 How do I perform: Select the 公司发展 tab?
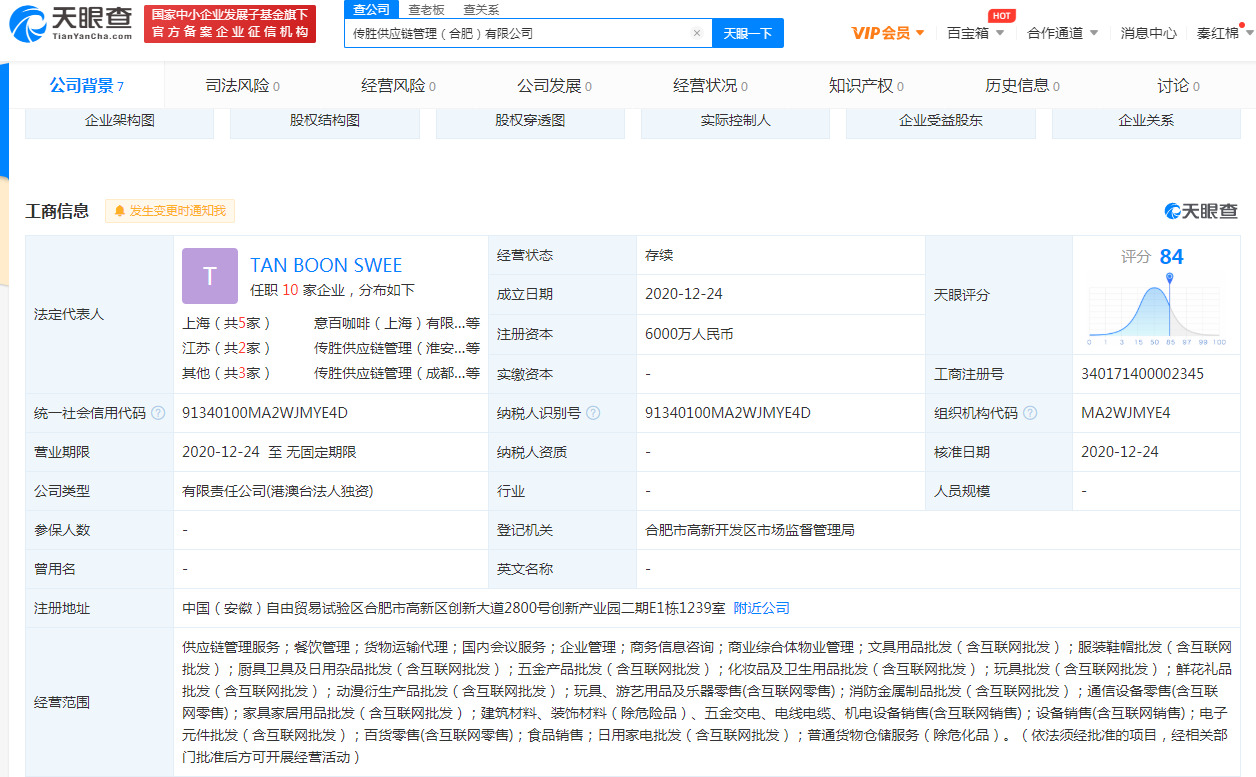[x=555, y=86]
